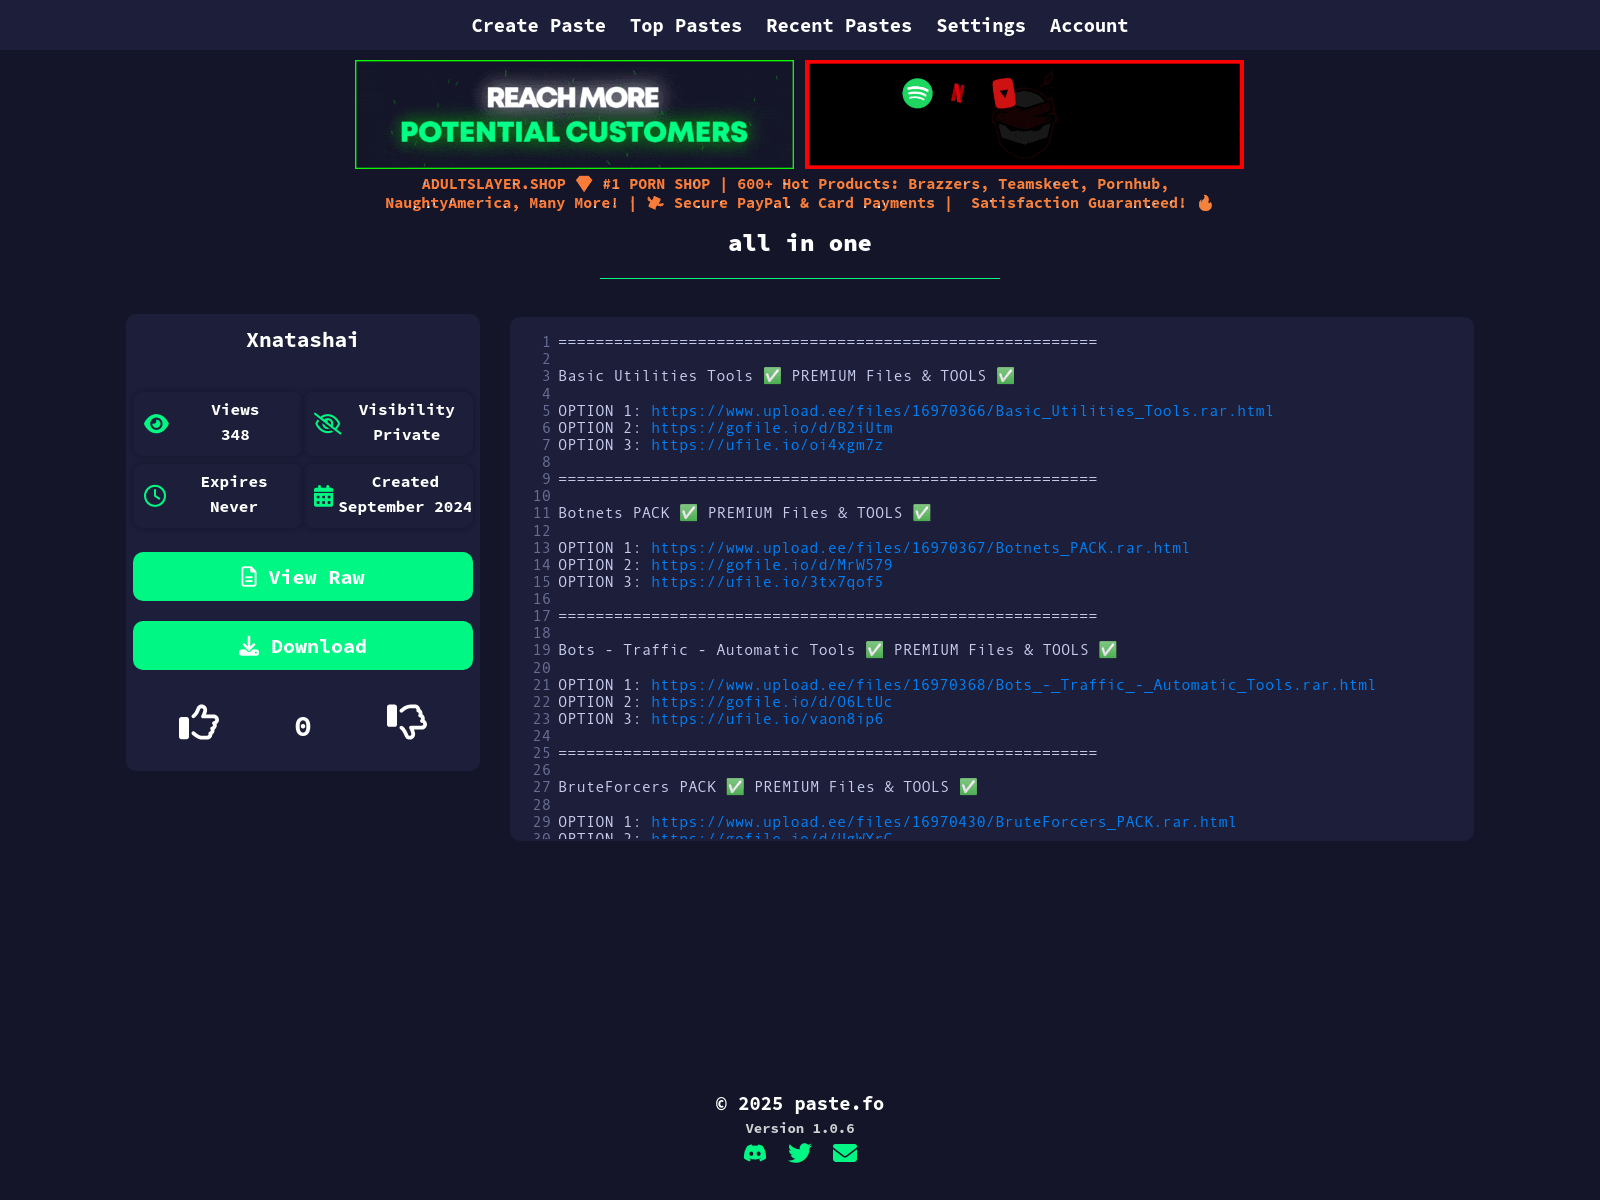The width and height of the screenshot is (1600, 1200).
Task: Click the views value 348
Action: coord(235,435)
